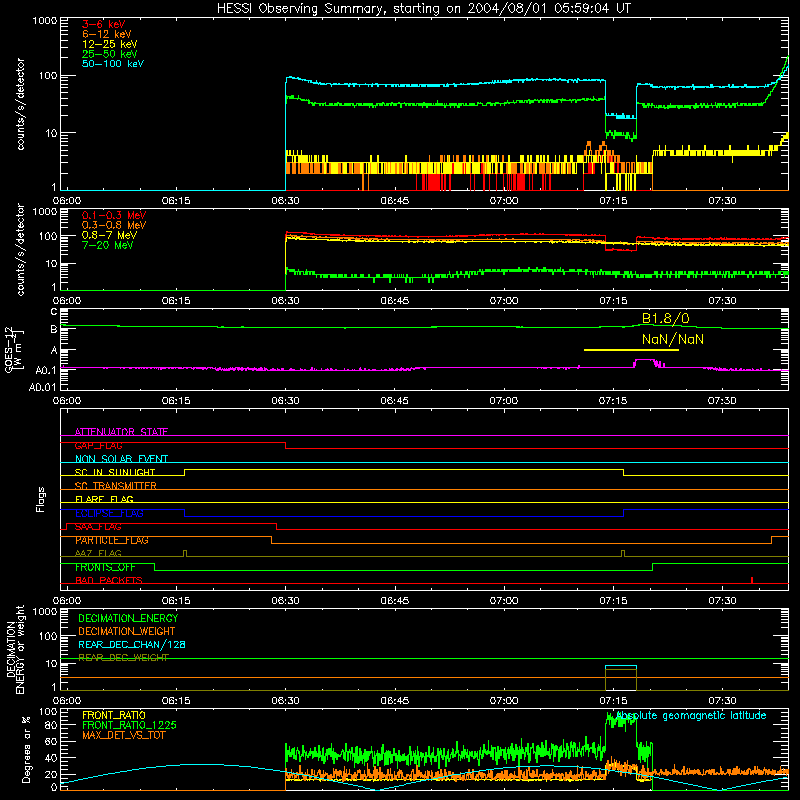
Task: Click the Flags y-axis title
Action: tap(41, 499)
